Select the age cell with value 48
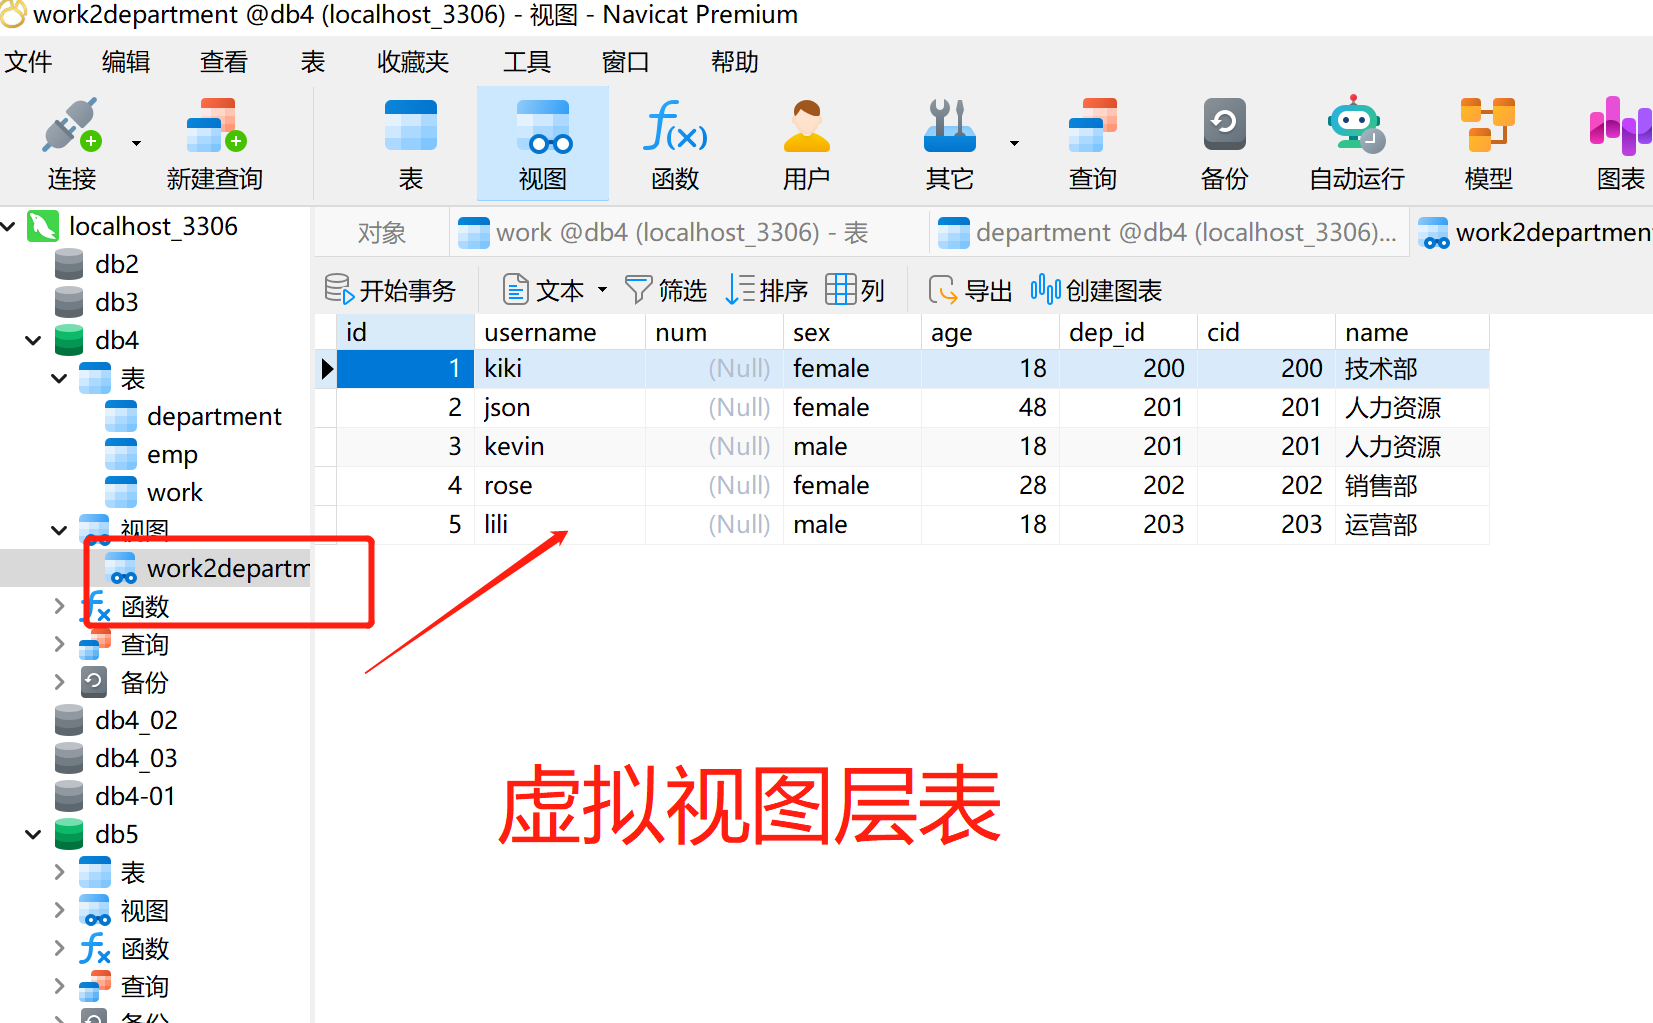This screenshot has height=1023, width=1653. (990, 407)
